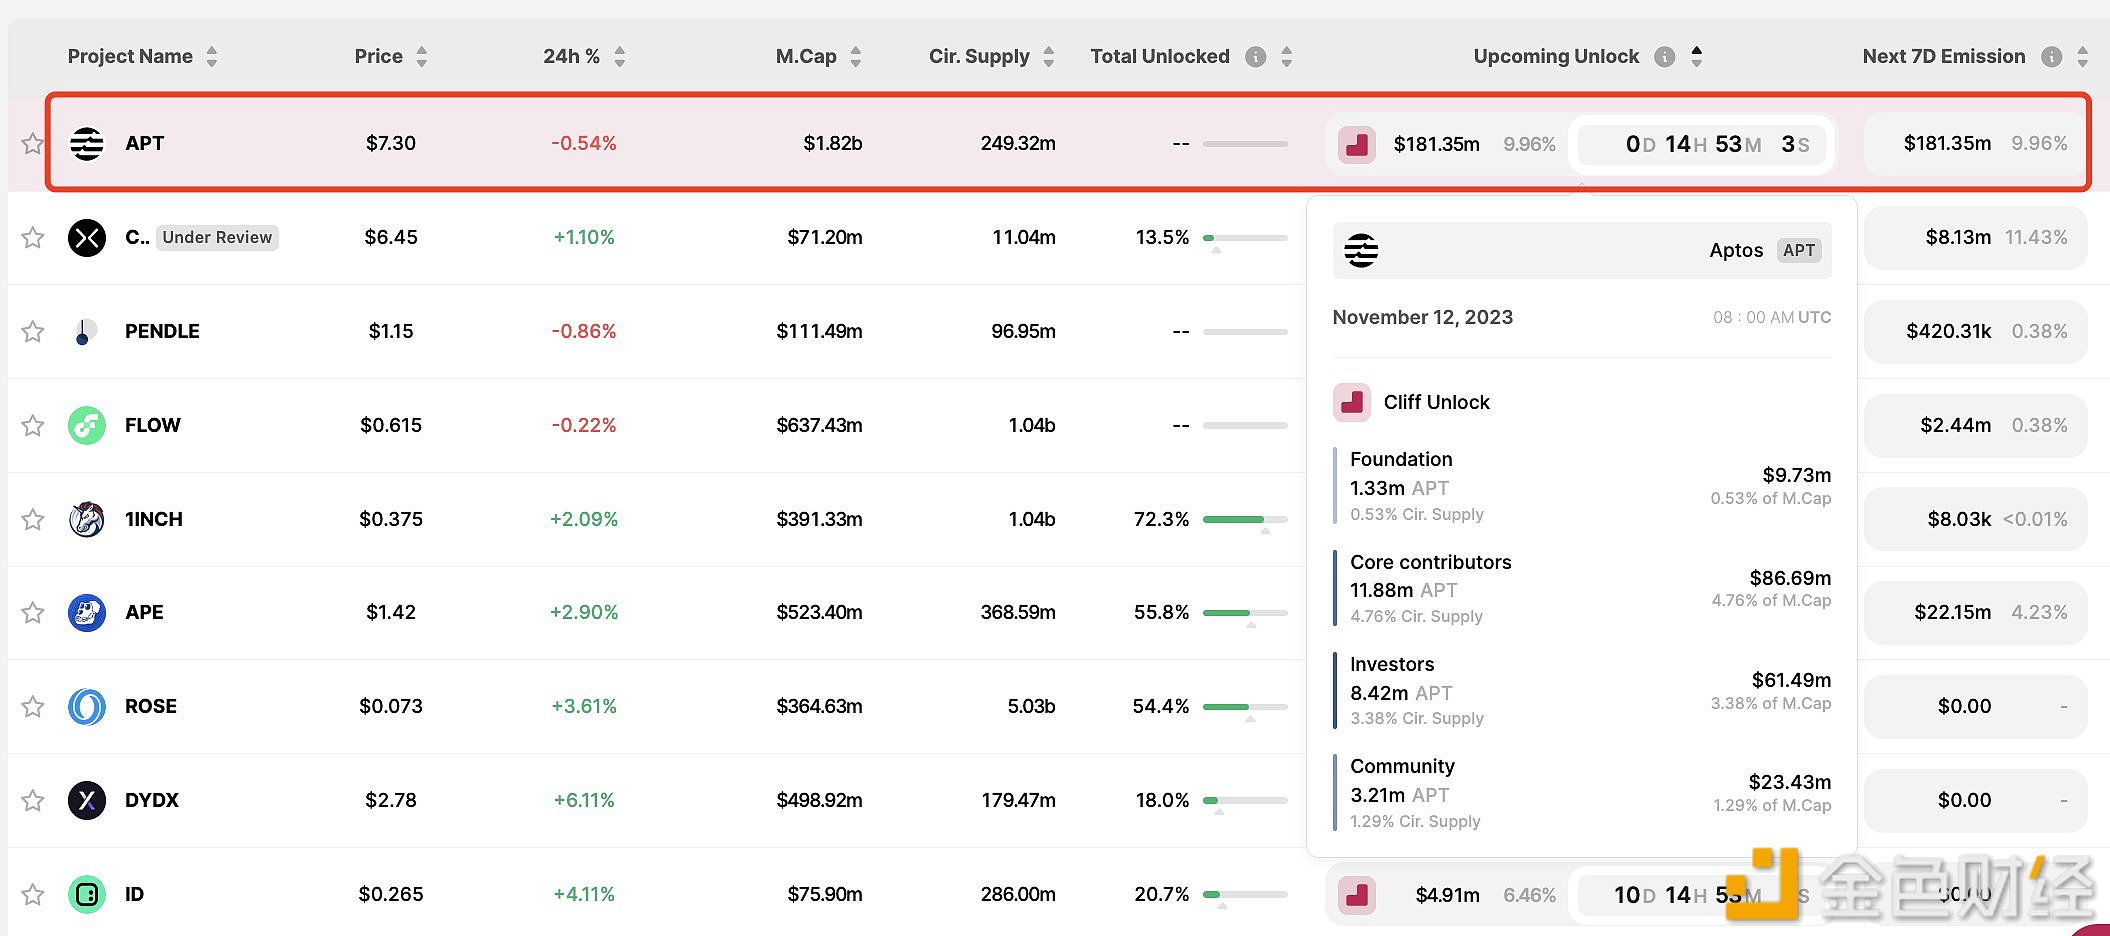Click the Price column header

click(379, 57)
